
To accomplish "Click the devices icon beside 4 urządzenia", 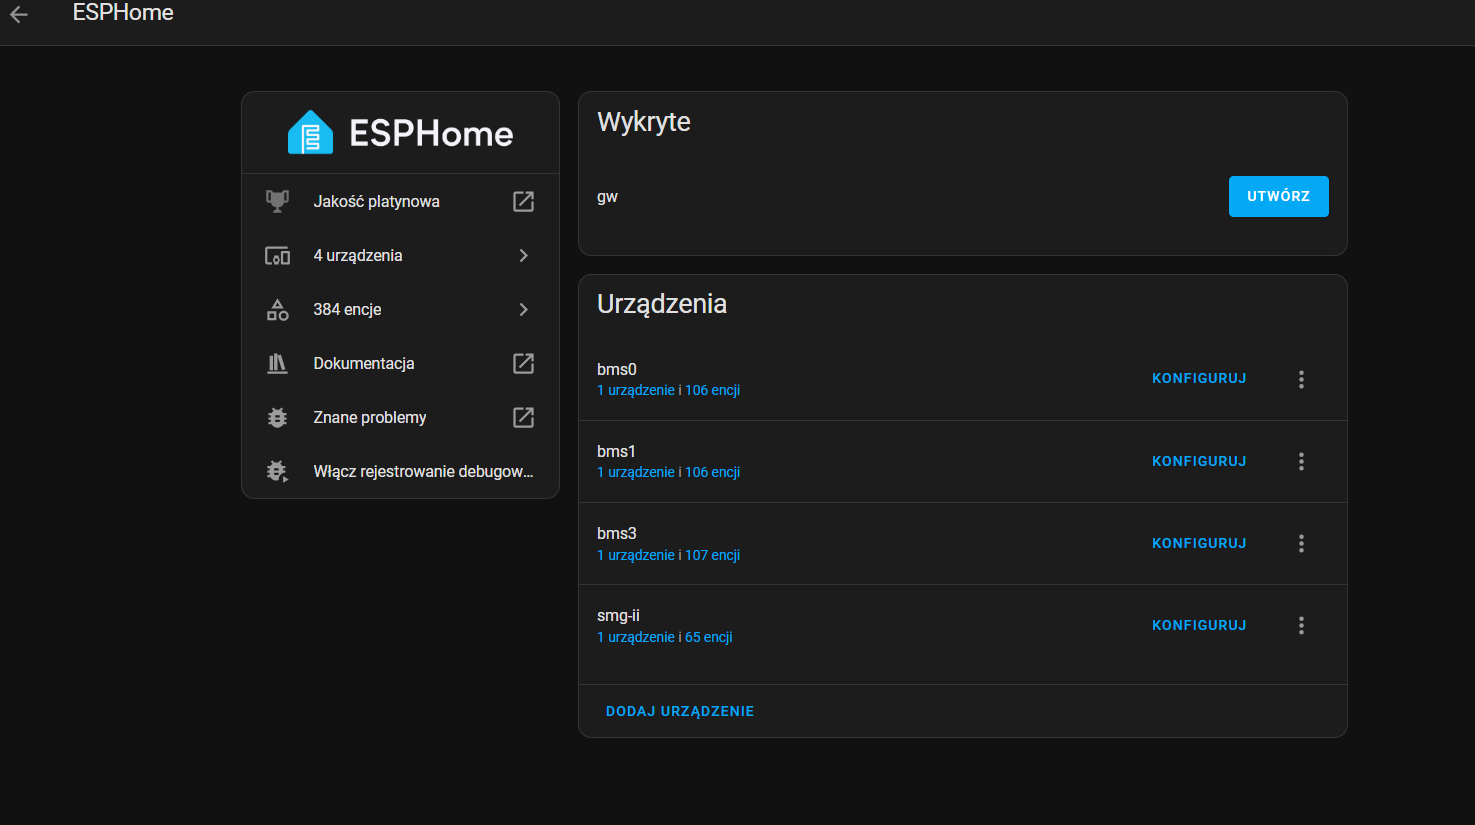I will pyautogui.click(x=277, y=255).
